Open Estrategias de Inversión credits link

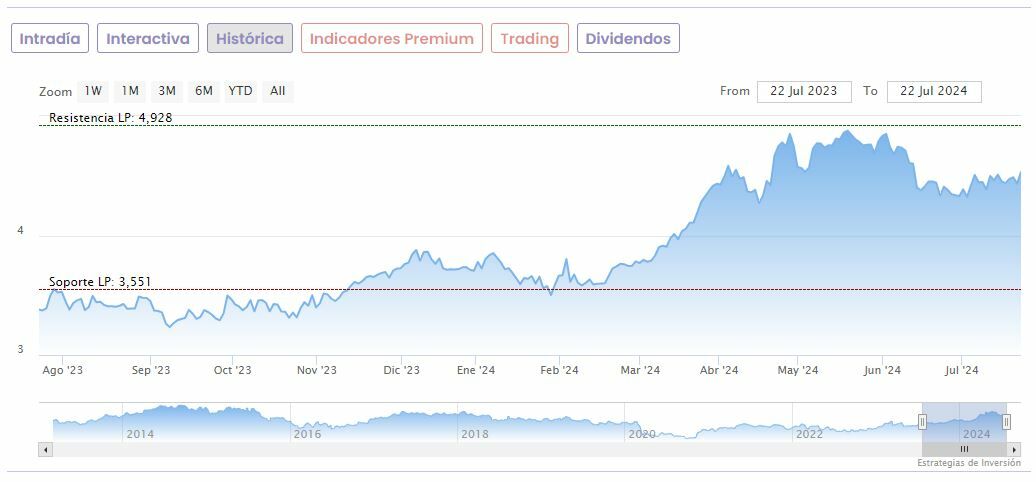pos(968,464)
